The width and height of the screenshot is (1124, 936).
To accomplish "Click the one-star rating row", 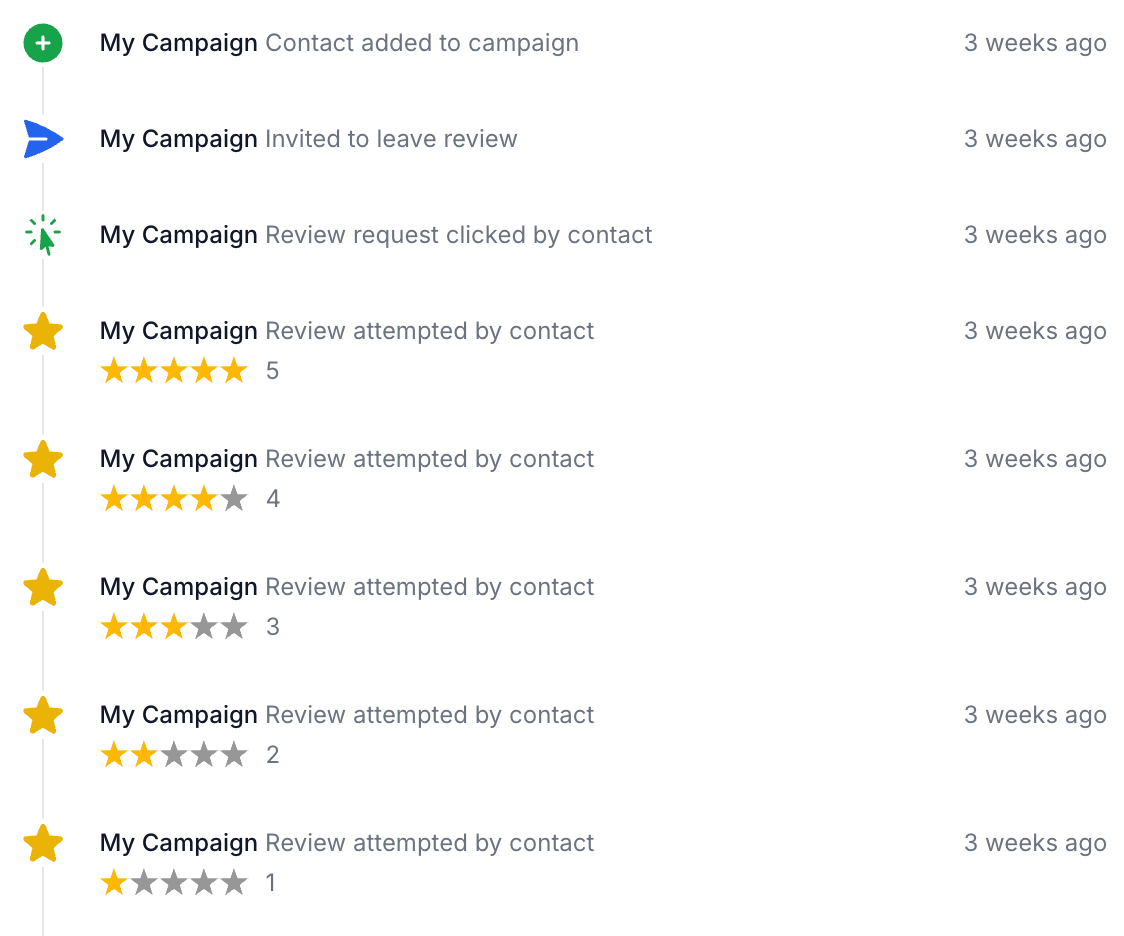I will (189, 883).
